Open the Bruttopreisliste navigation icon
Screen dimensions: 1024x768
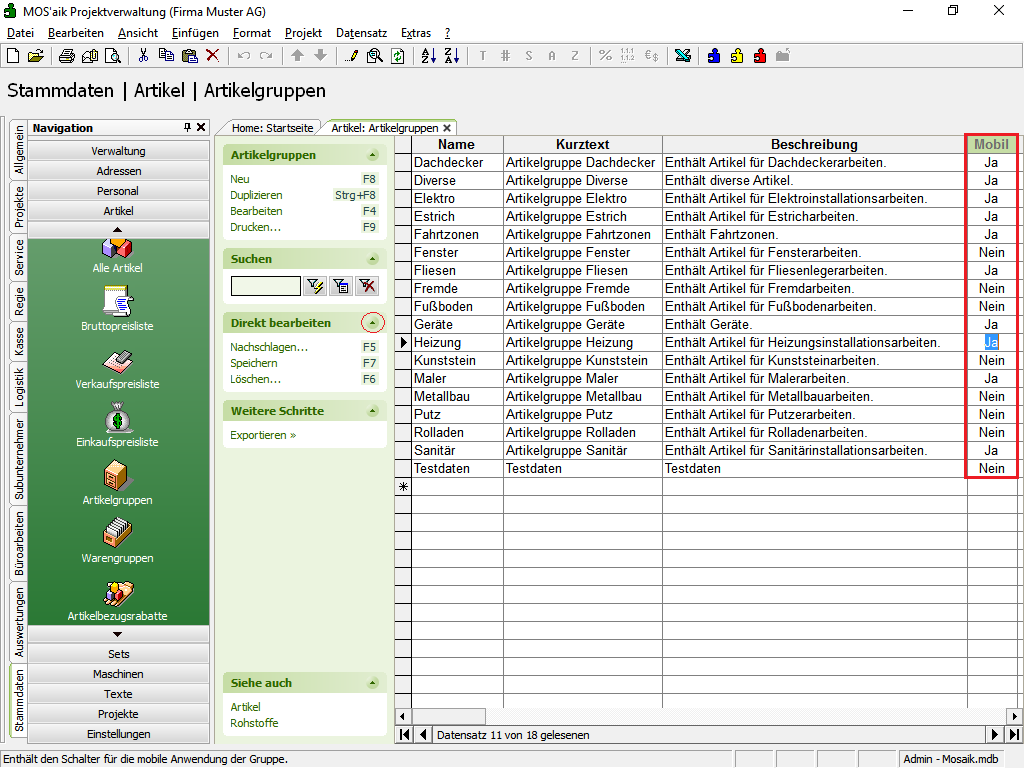tap(118, 300)
